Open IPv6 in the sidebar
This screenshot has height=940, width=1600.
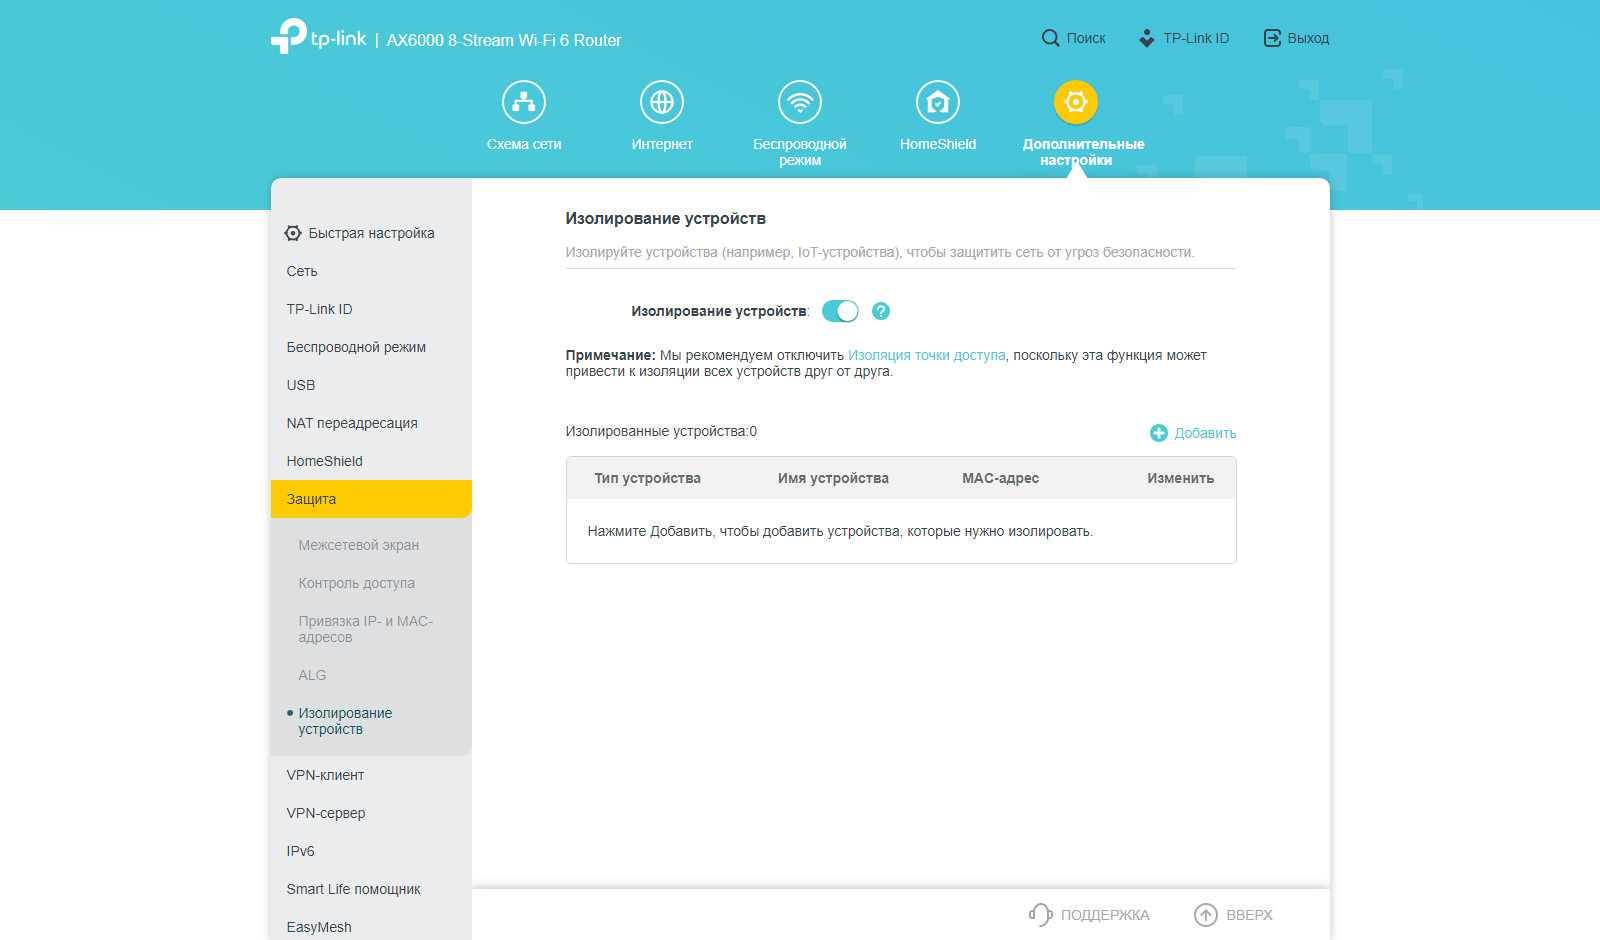tap(371, 851)
